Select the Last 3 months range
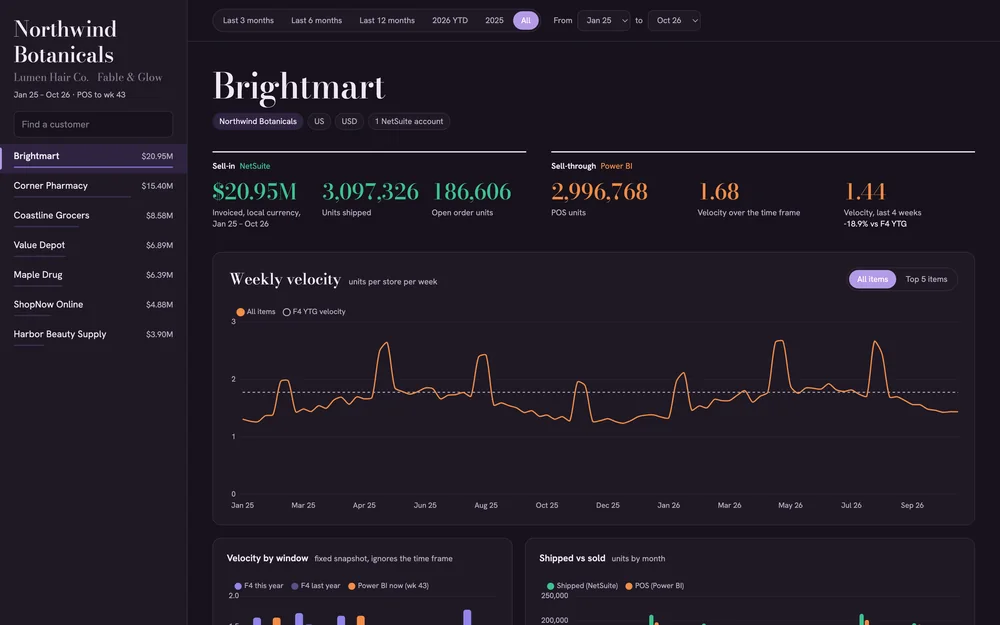This screenshot has height=625, width=1000. [x=248, y=20]
